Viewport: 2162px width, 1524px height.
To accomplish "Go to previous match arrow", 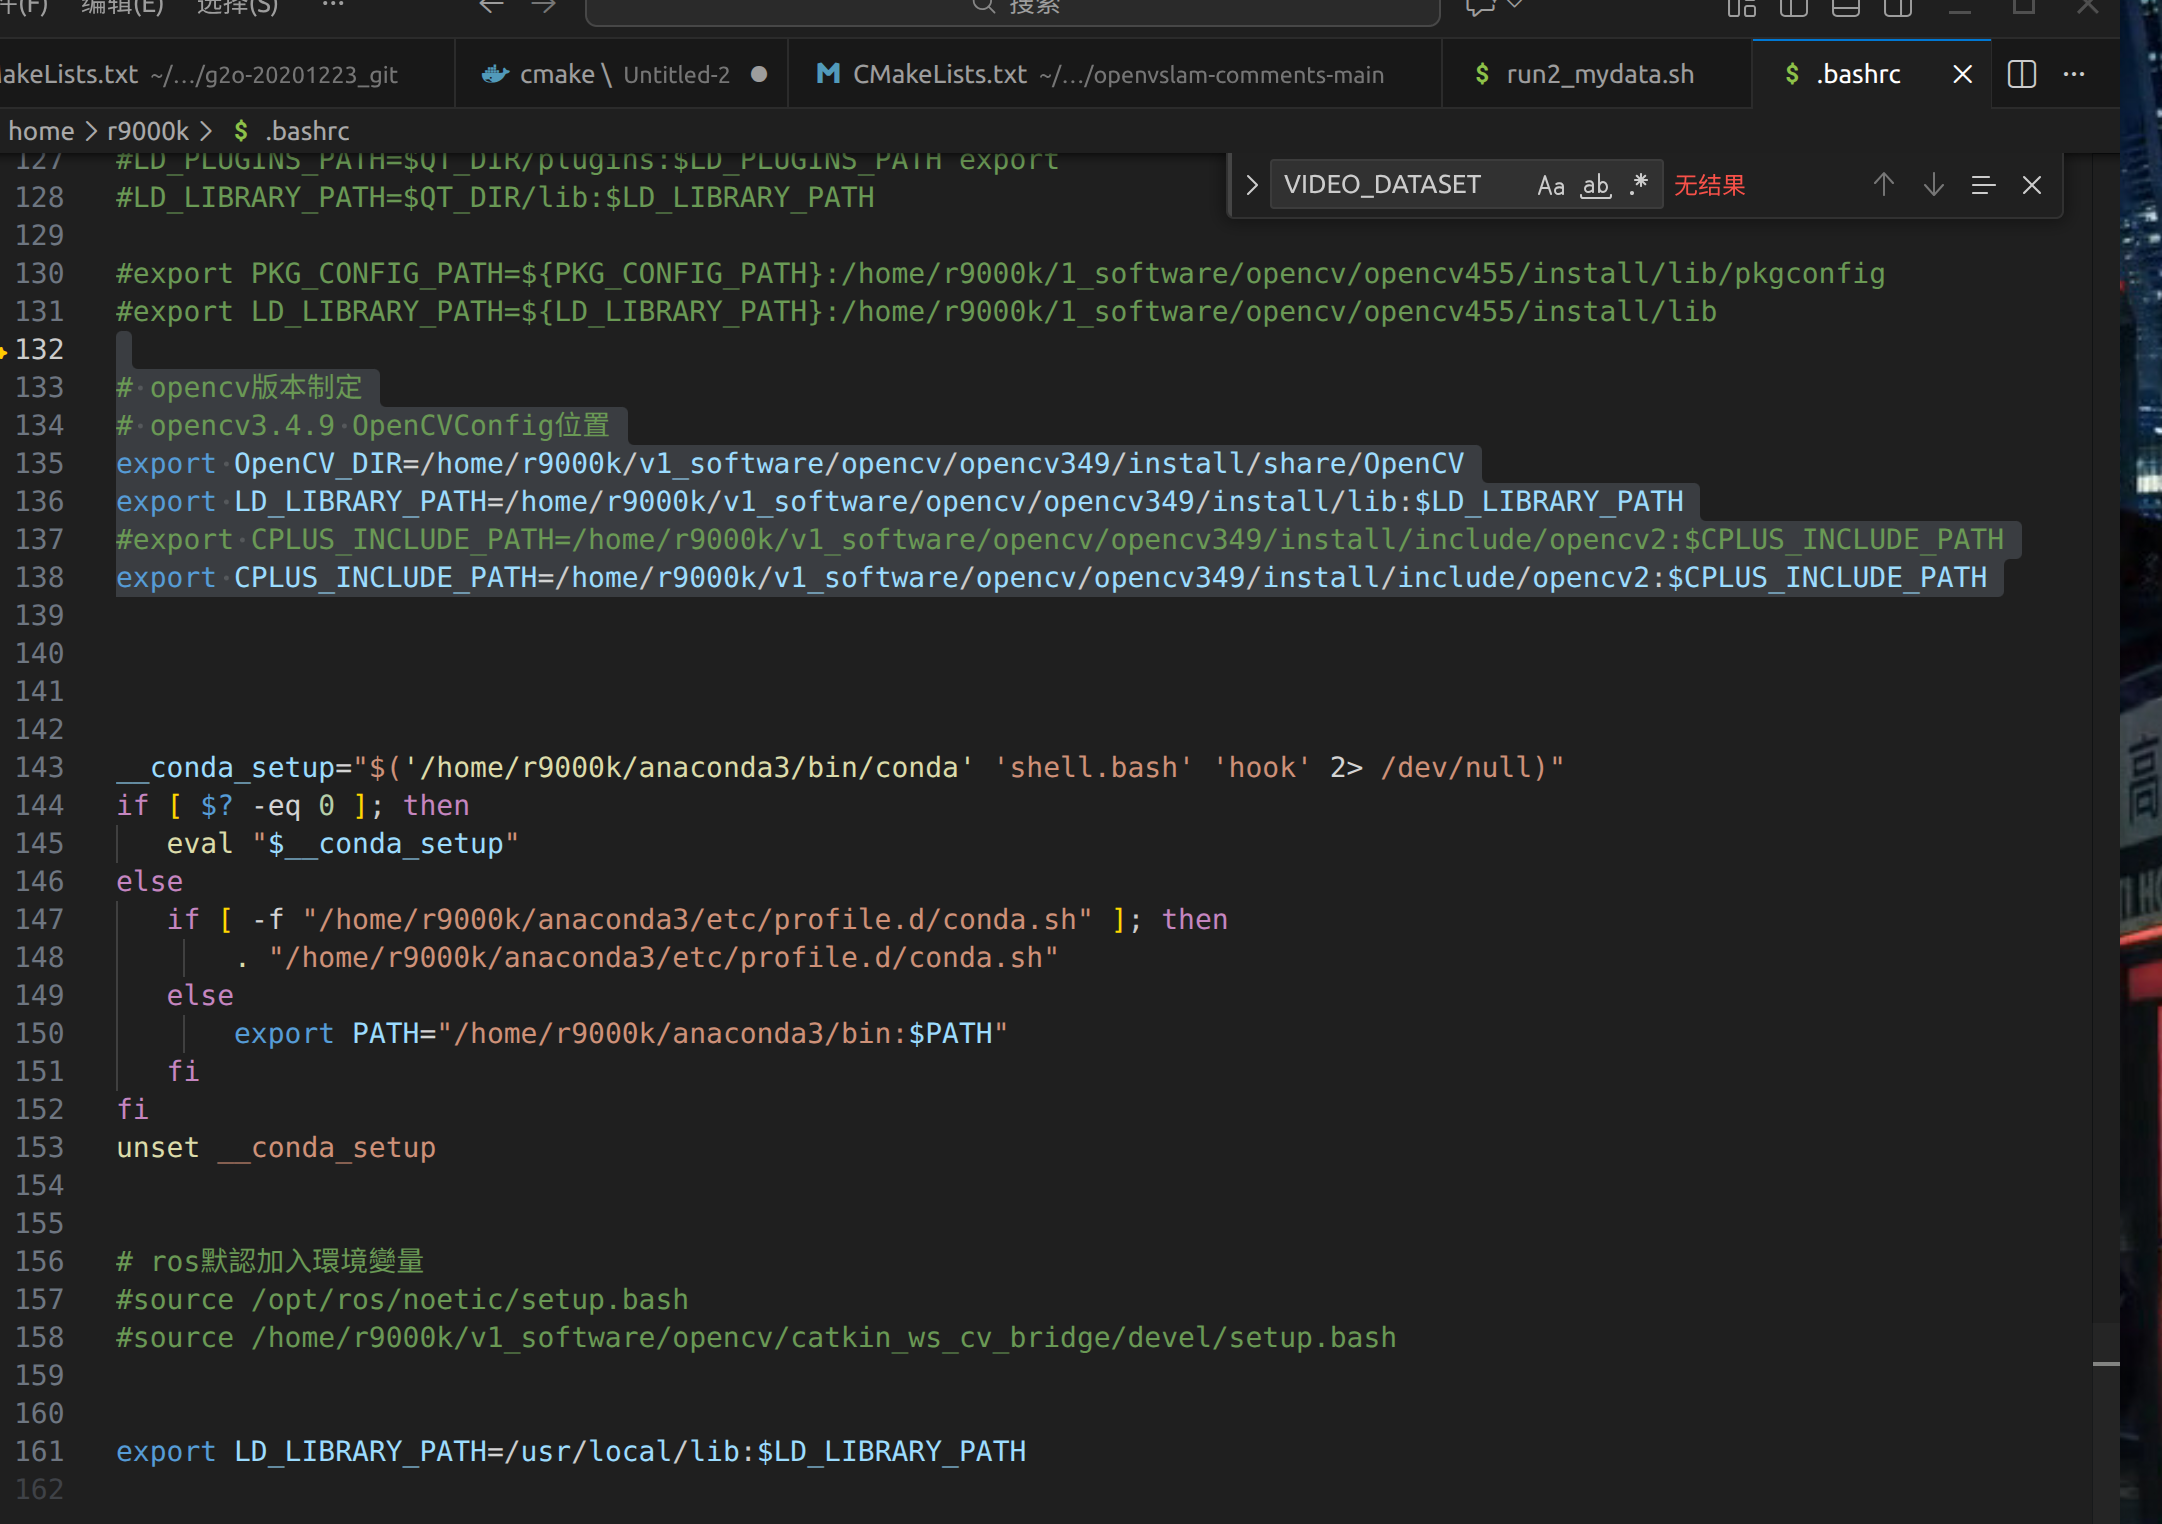I will (x=1883, y=186).
